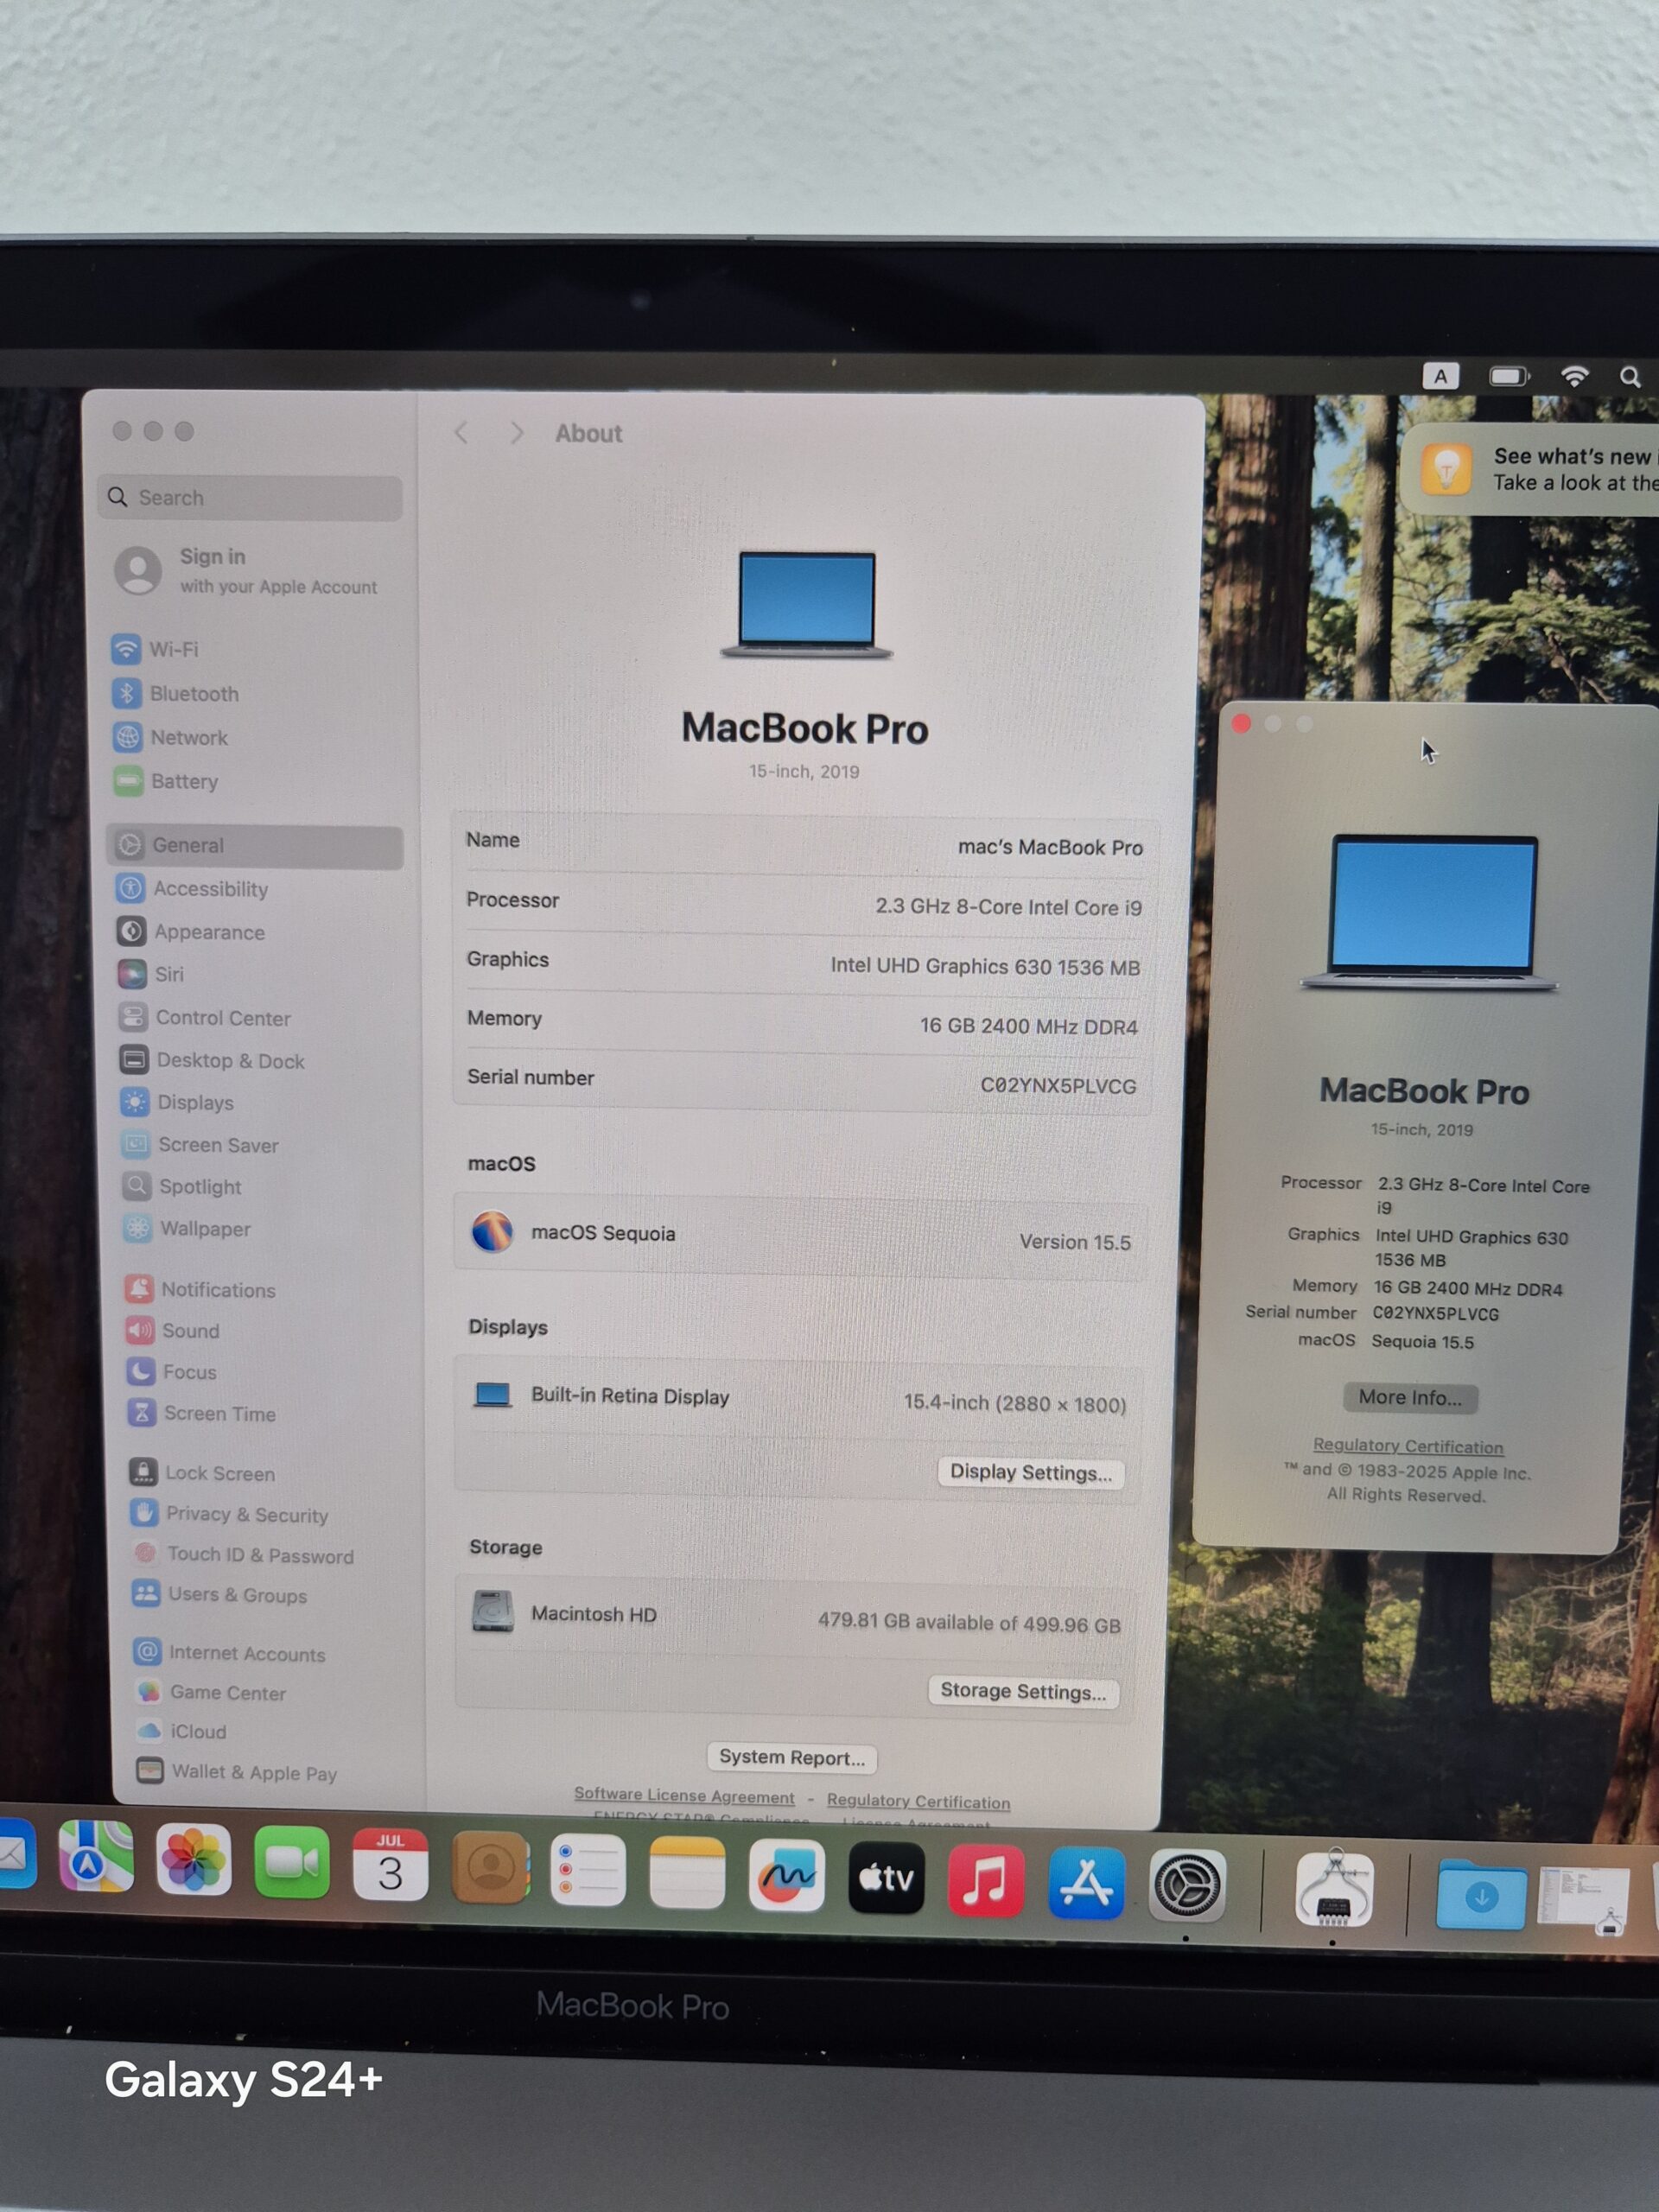Image resolution: width=1659 pixels, height=2212 pixels.
Task: Open Storage Settings
Action: (x=1022, y=1691)
